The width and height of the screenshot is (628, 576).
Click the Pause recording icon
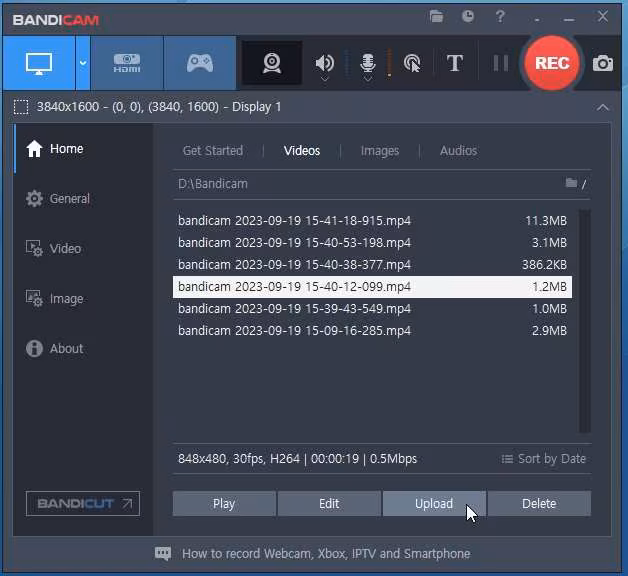tap(500, 63)
